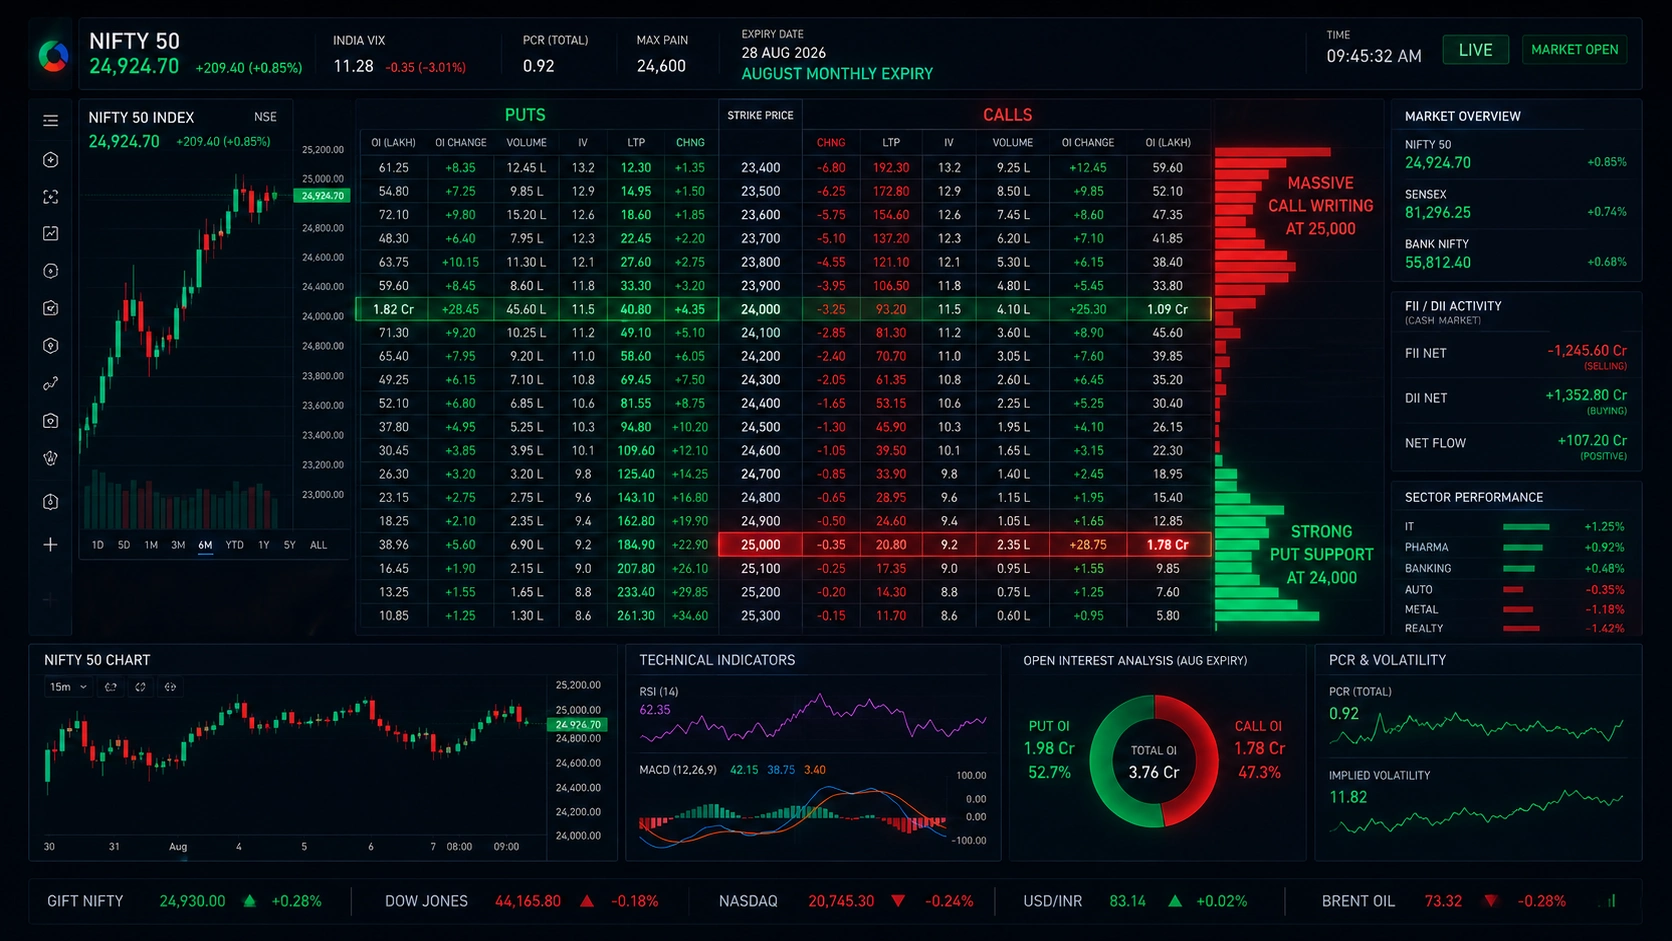Viewport: 1672px width, 941px height.
Task: Sort puts by OI CHANGE column header
Action: coord(461,143)
